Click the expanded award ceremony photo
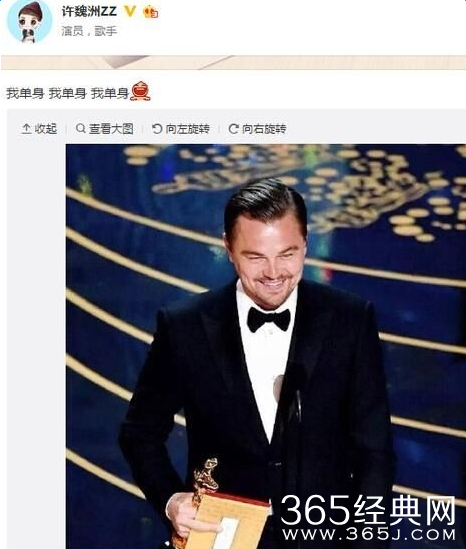Image resolution: width=466 pixels, height=549 pixels. 266,346
